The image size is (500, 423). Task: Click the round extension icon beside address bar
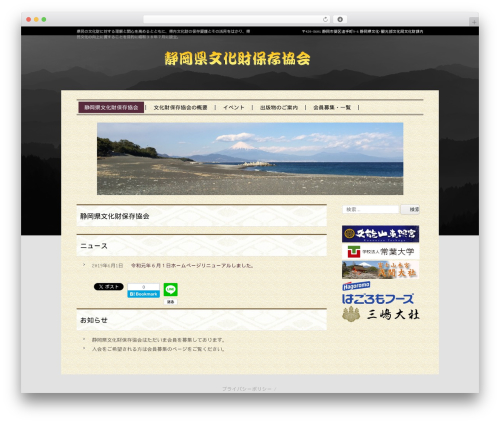[340, 19]
